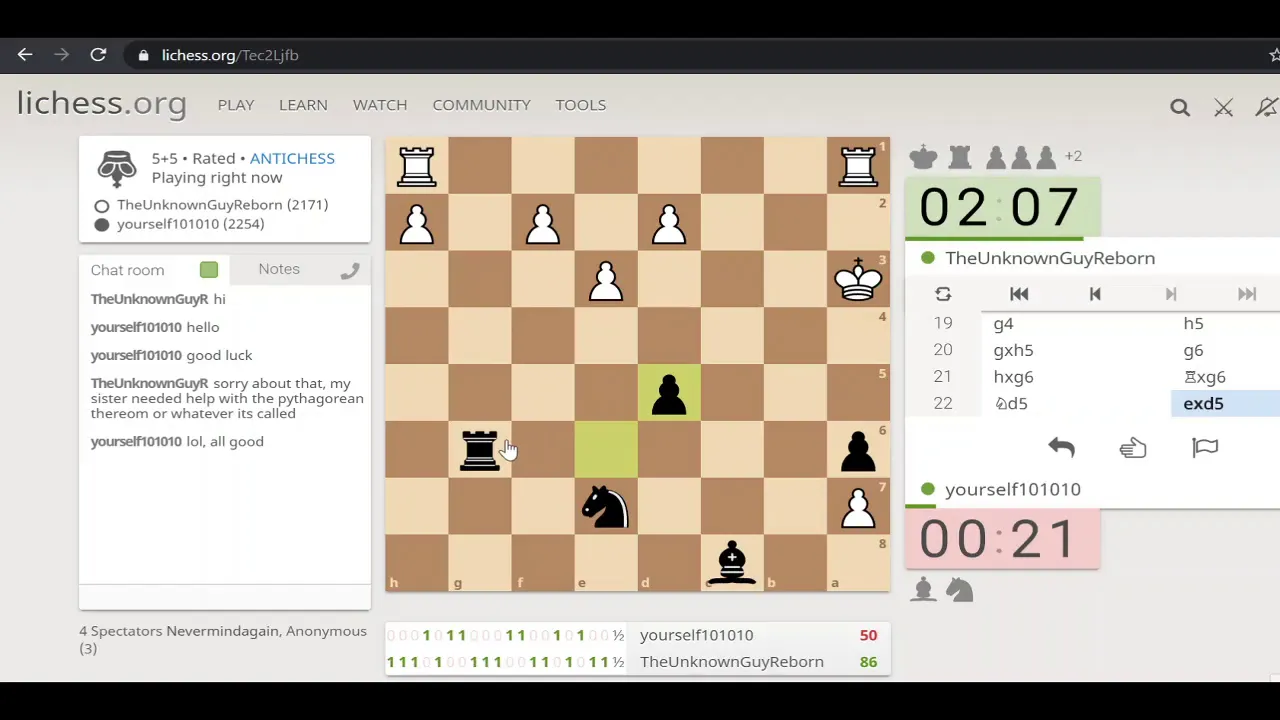The width and height of the screenshot is (1280, 720).
Task: Click the black knight on e7
Action: click(x=606, y=506)
